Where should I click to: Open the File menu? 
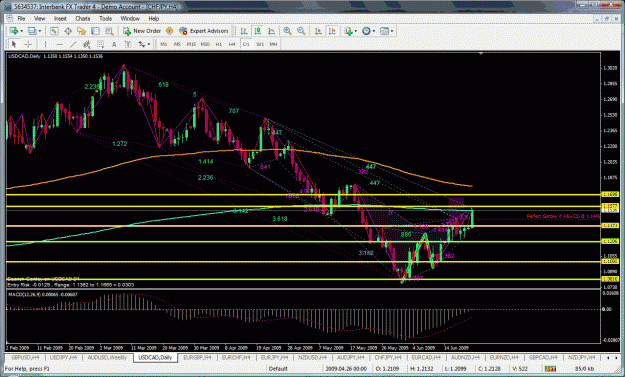click(21, 18)
